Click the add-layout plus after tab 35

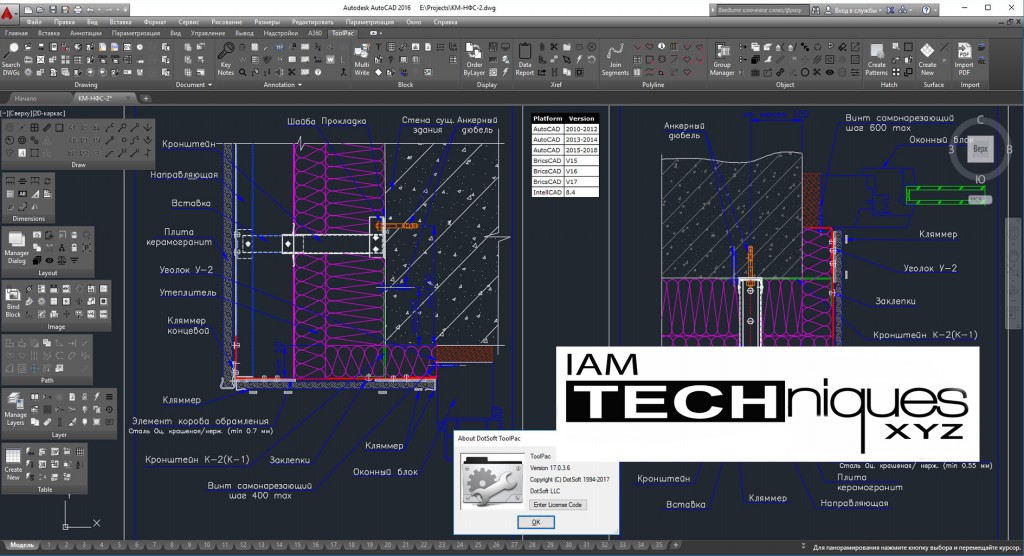click(x=675, y=545)
